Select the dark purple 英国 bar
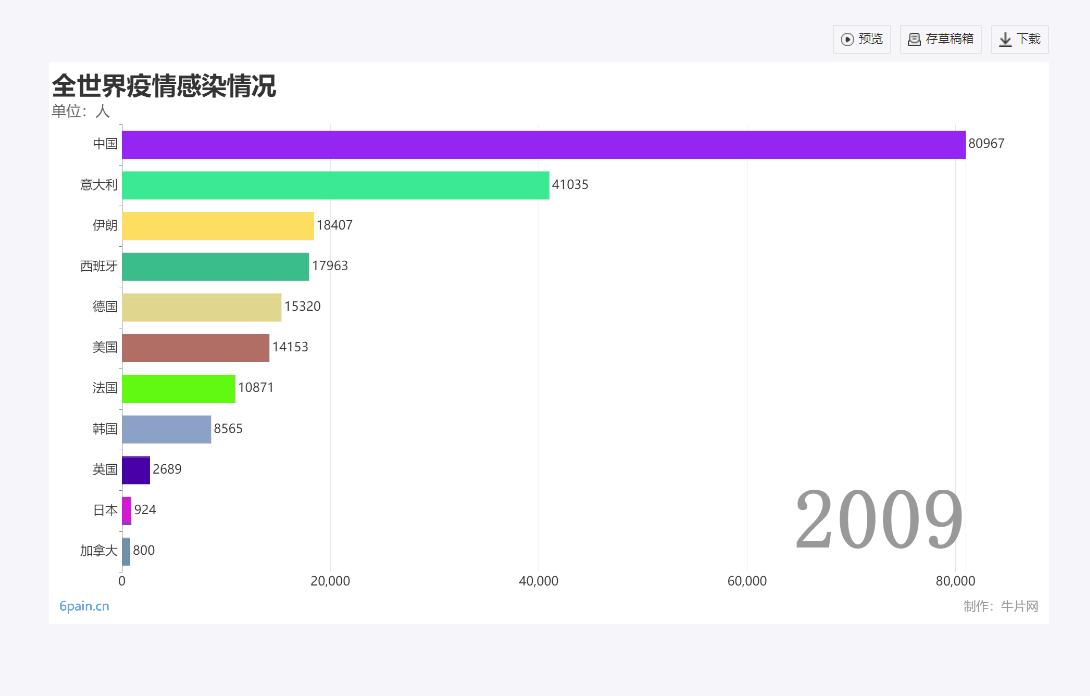 136,469
